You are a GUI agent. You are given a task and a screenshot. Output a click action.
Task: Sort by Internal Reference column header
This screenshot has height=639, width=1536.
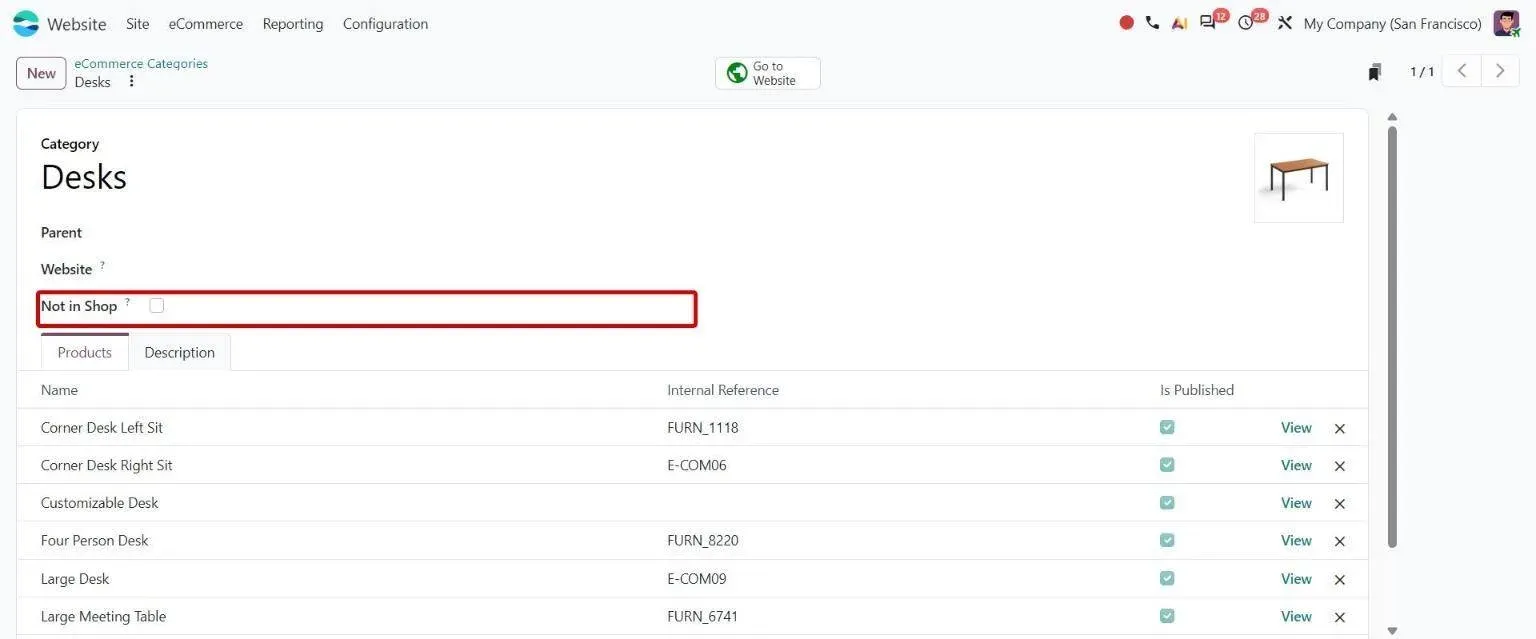(x=723, y=390)
